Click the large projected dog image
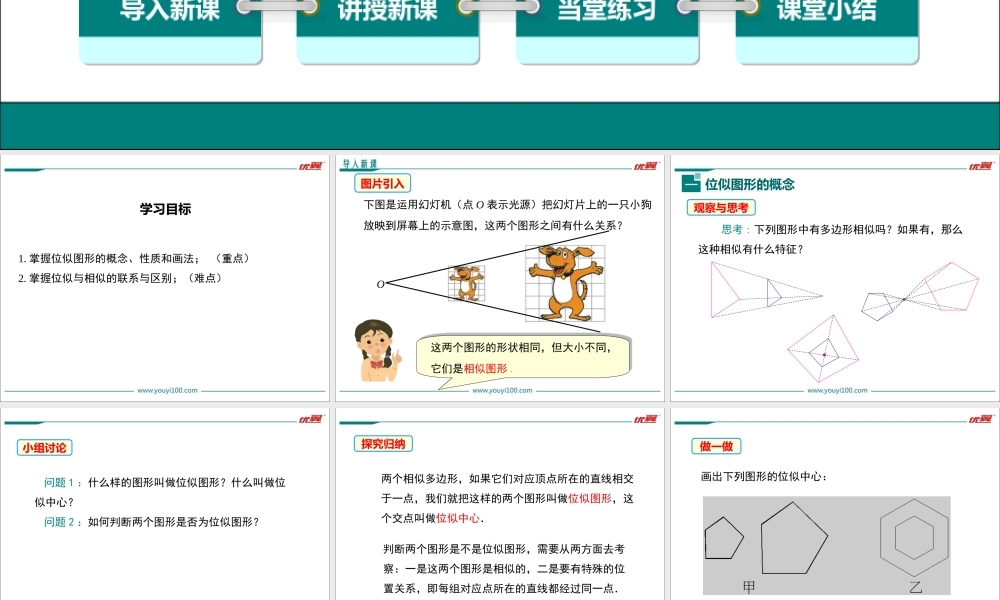The height and width of the screenshot is (600, 1000). click(565, 282)
